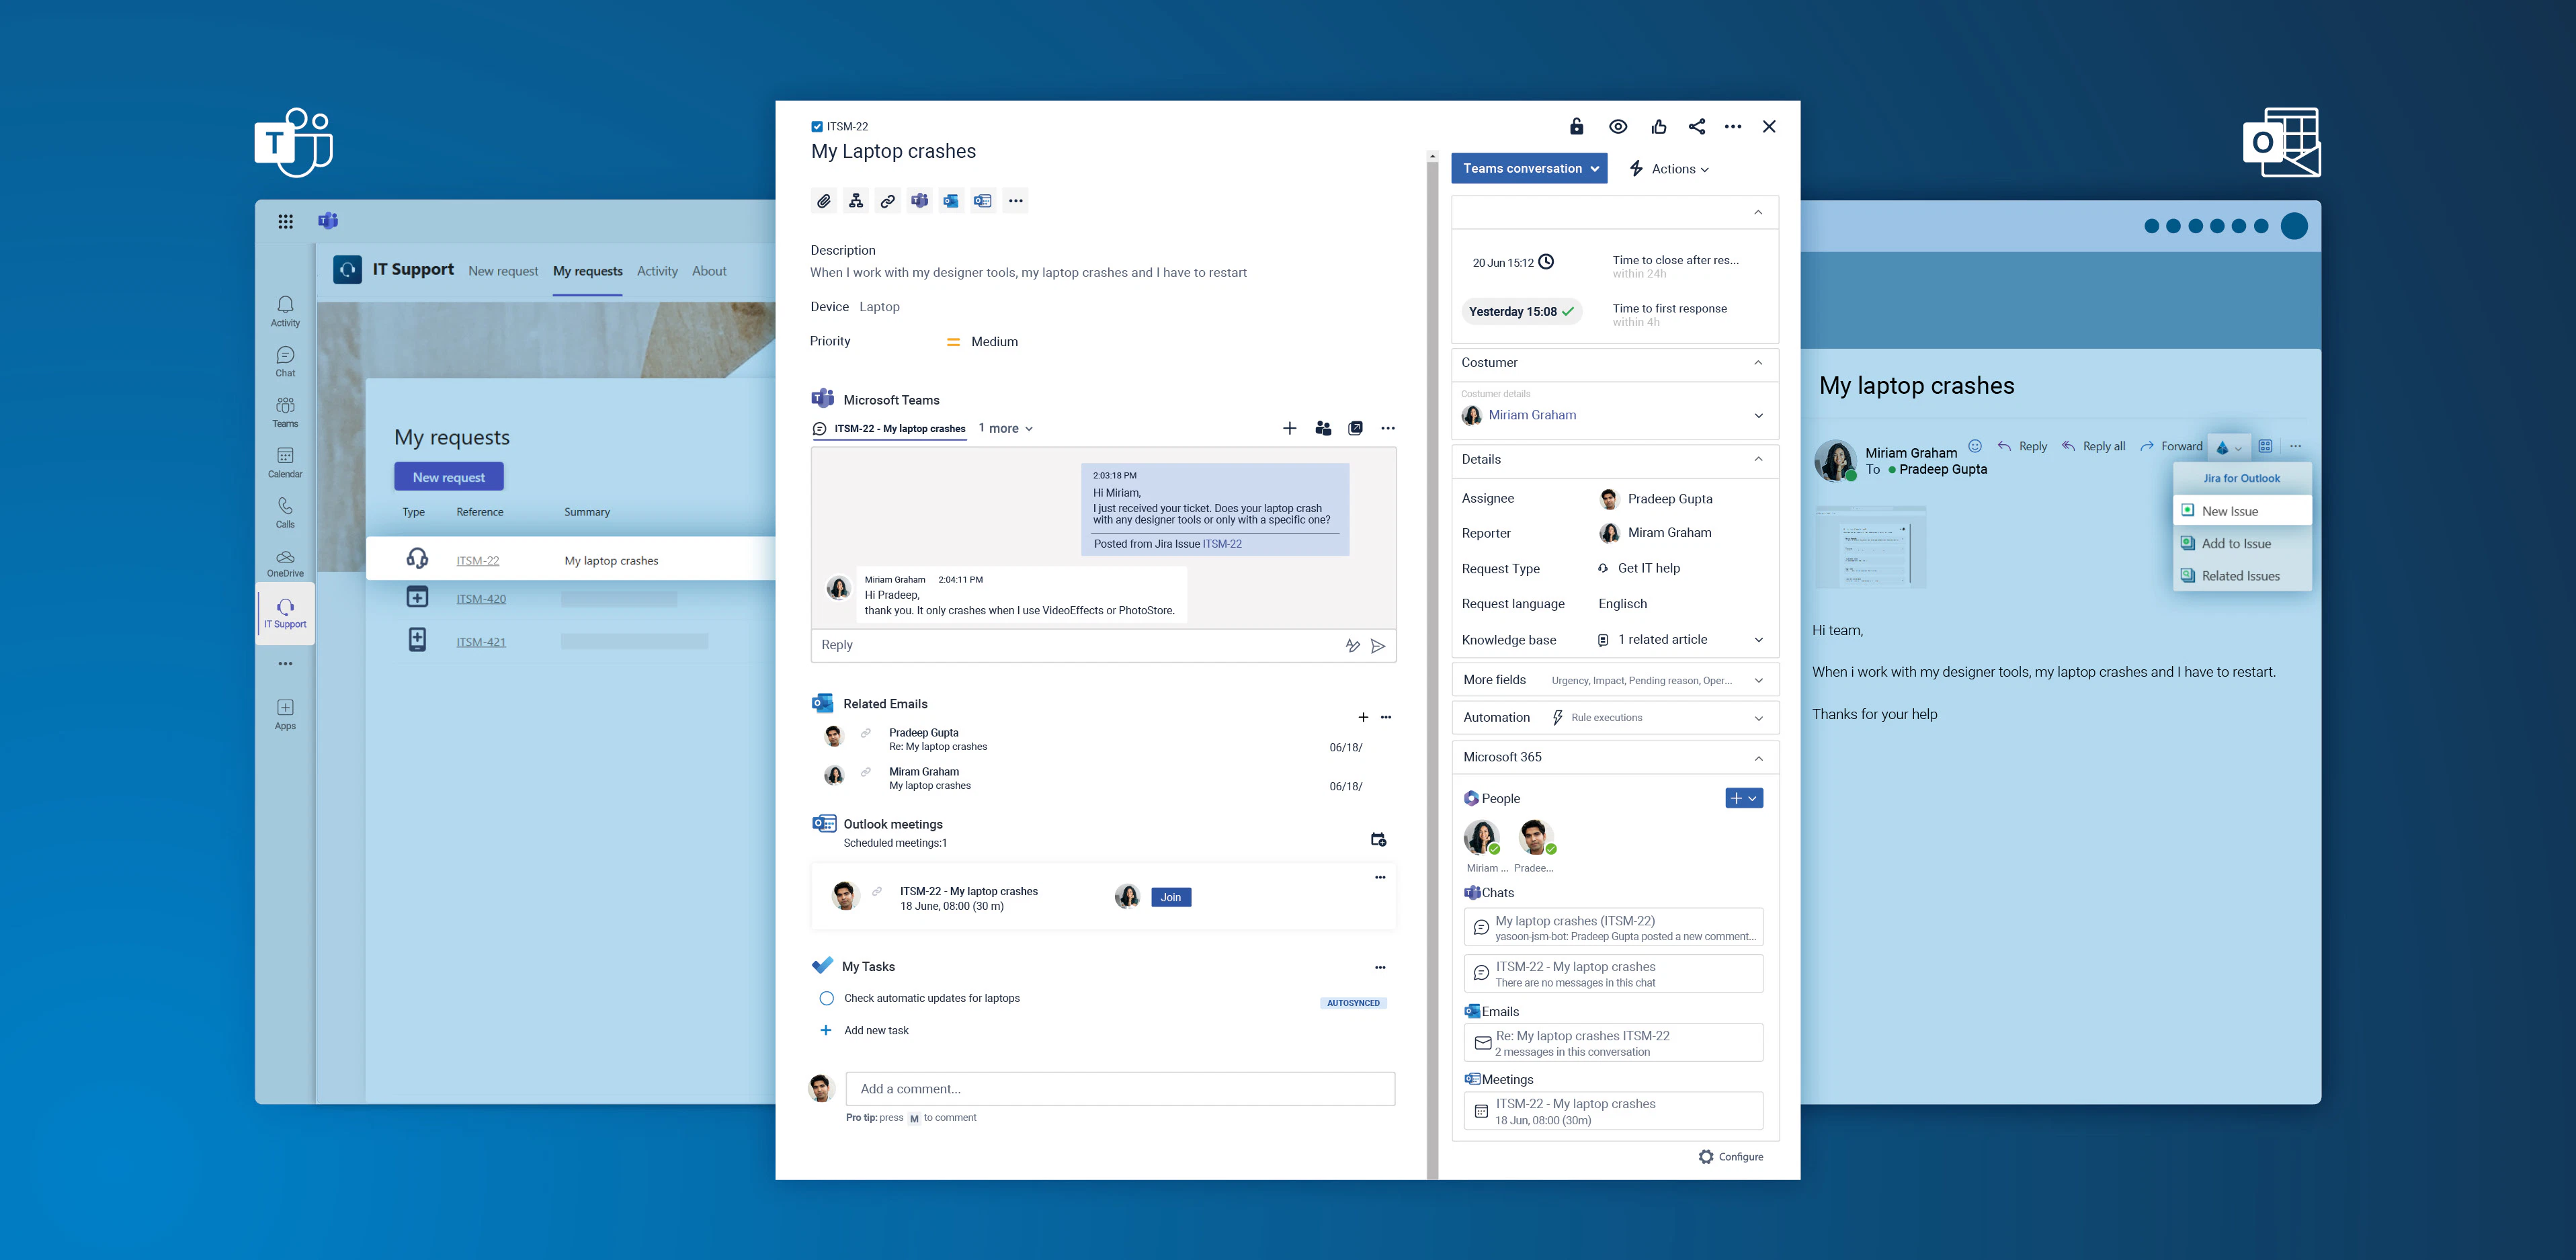Click the Outlook icon in the issue toolbar
2576x1260 pixels.
[x=951, y=200]
